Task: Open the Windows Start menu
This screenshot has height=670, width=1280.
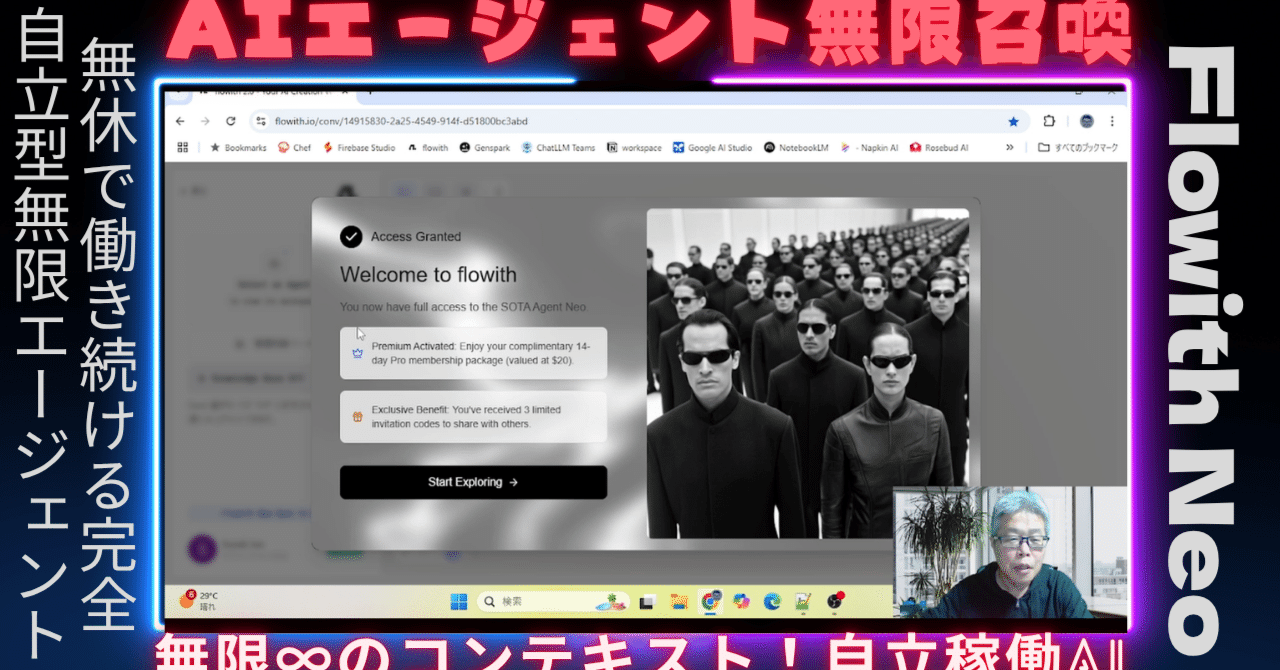Action: tap(459, 601)
